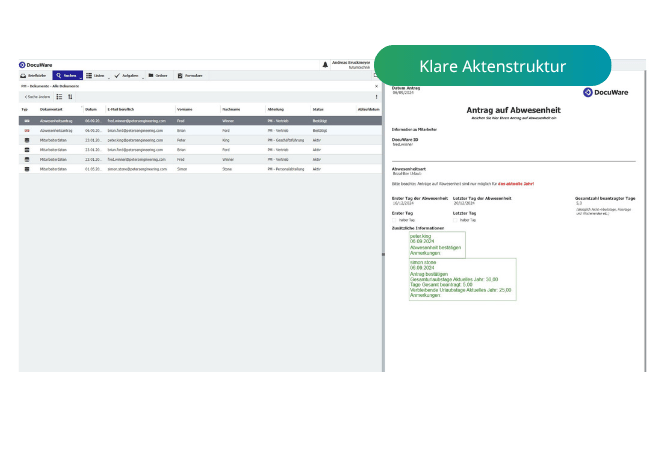Open the notification bell in the DocuWare header
This screenshot has height=450, width=666.
[x=325, y=65]
